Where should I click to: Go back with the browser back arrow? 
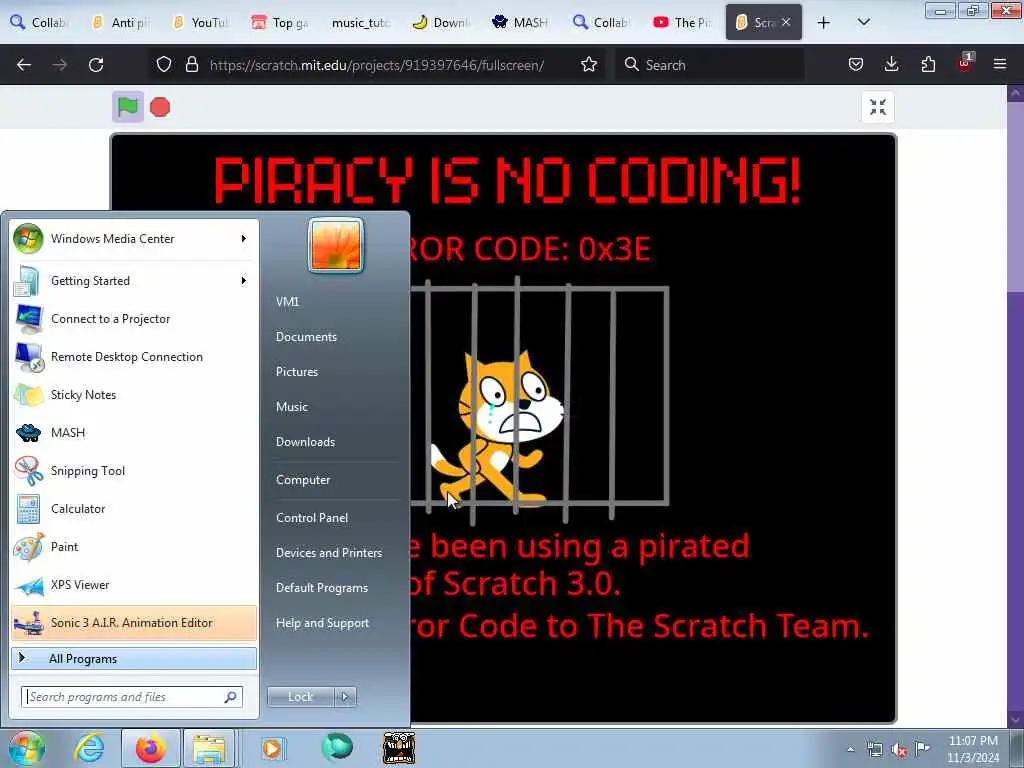(24, 65)
